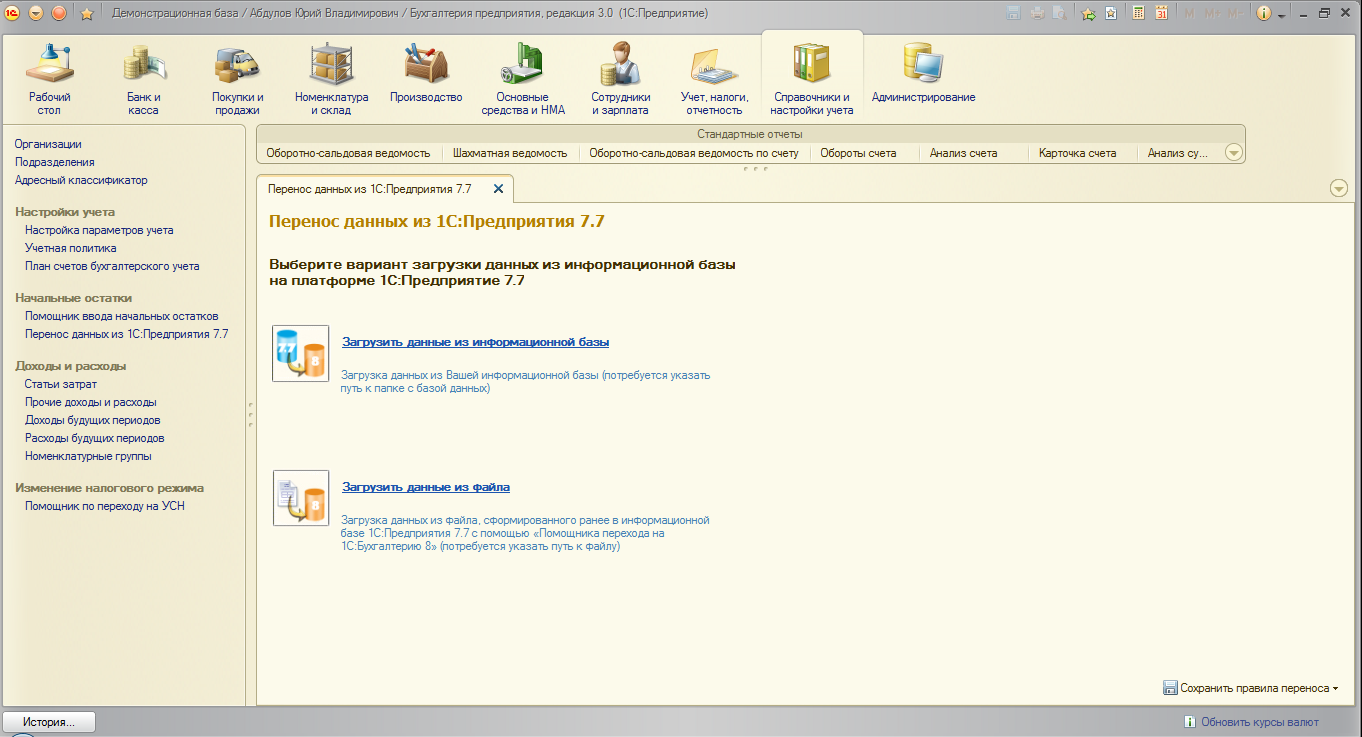Open Настройка параметров учета link
Viewport: 1362px width, 737px height.
point(99,230)
